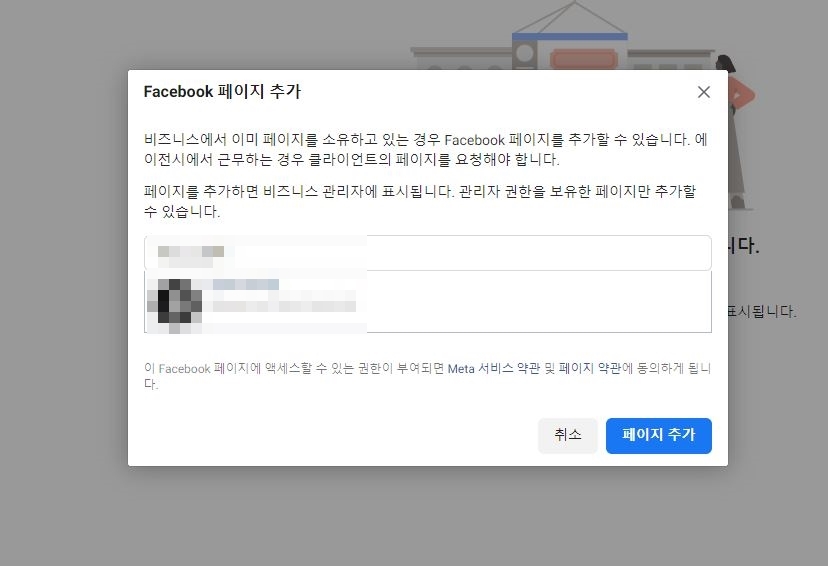Close the Facebook 페이지 추가 dialog

click(x=703, y=92)
